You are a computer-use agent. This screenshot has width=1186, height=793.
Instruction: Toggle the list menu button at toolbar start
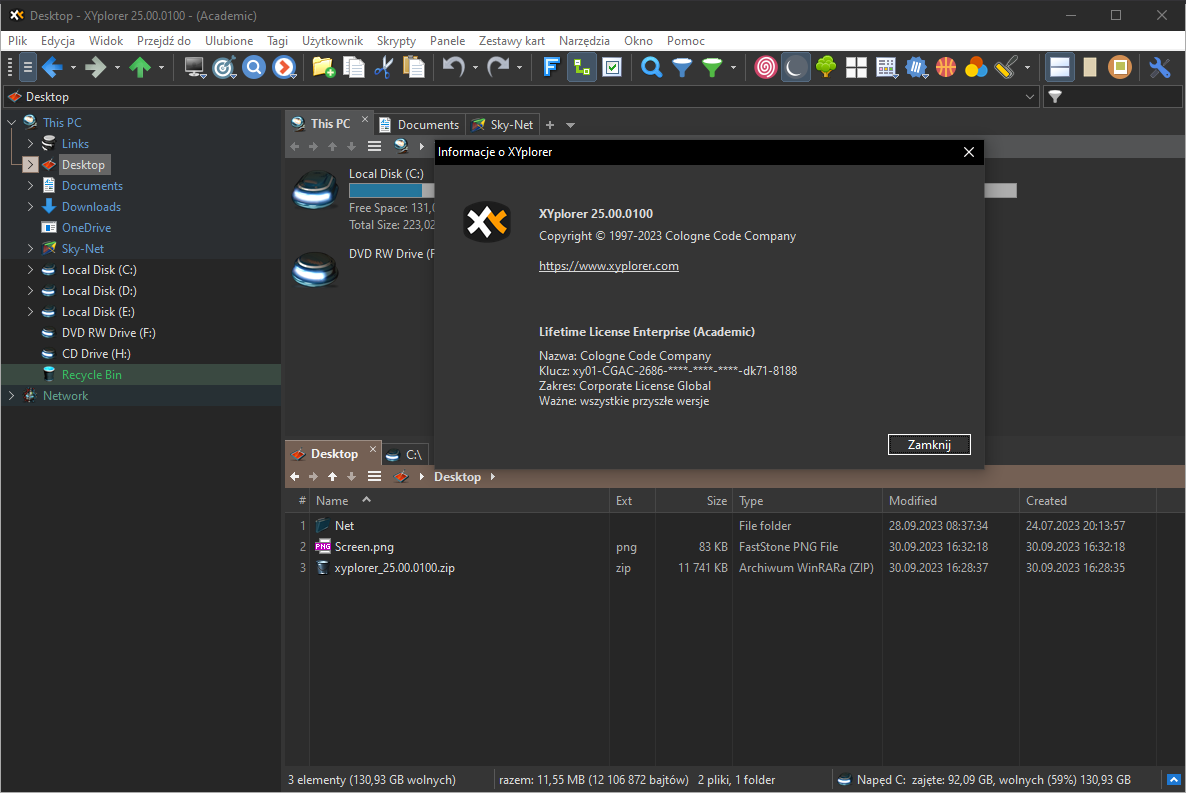[x=27, y=68]
